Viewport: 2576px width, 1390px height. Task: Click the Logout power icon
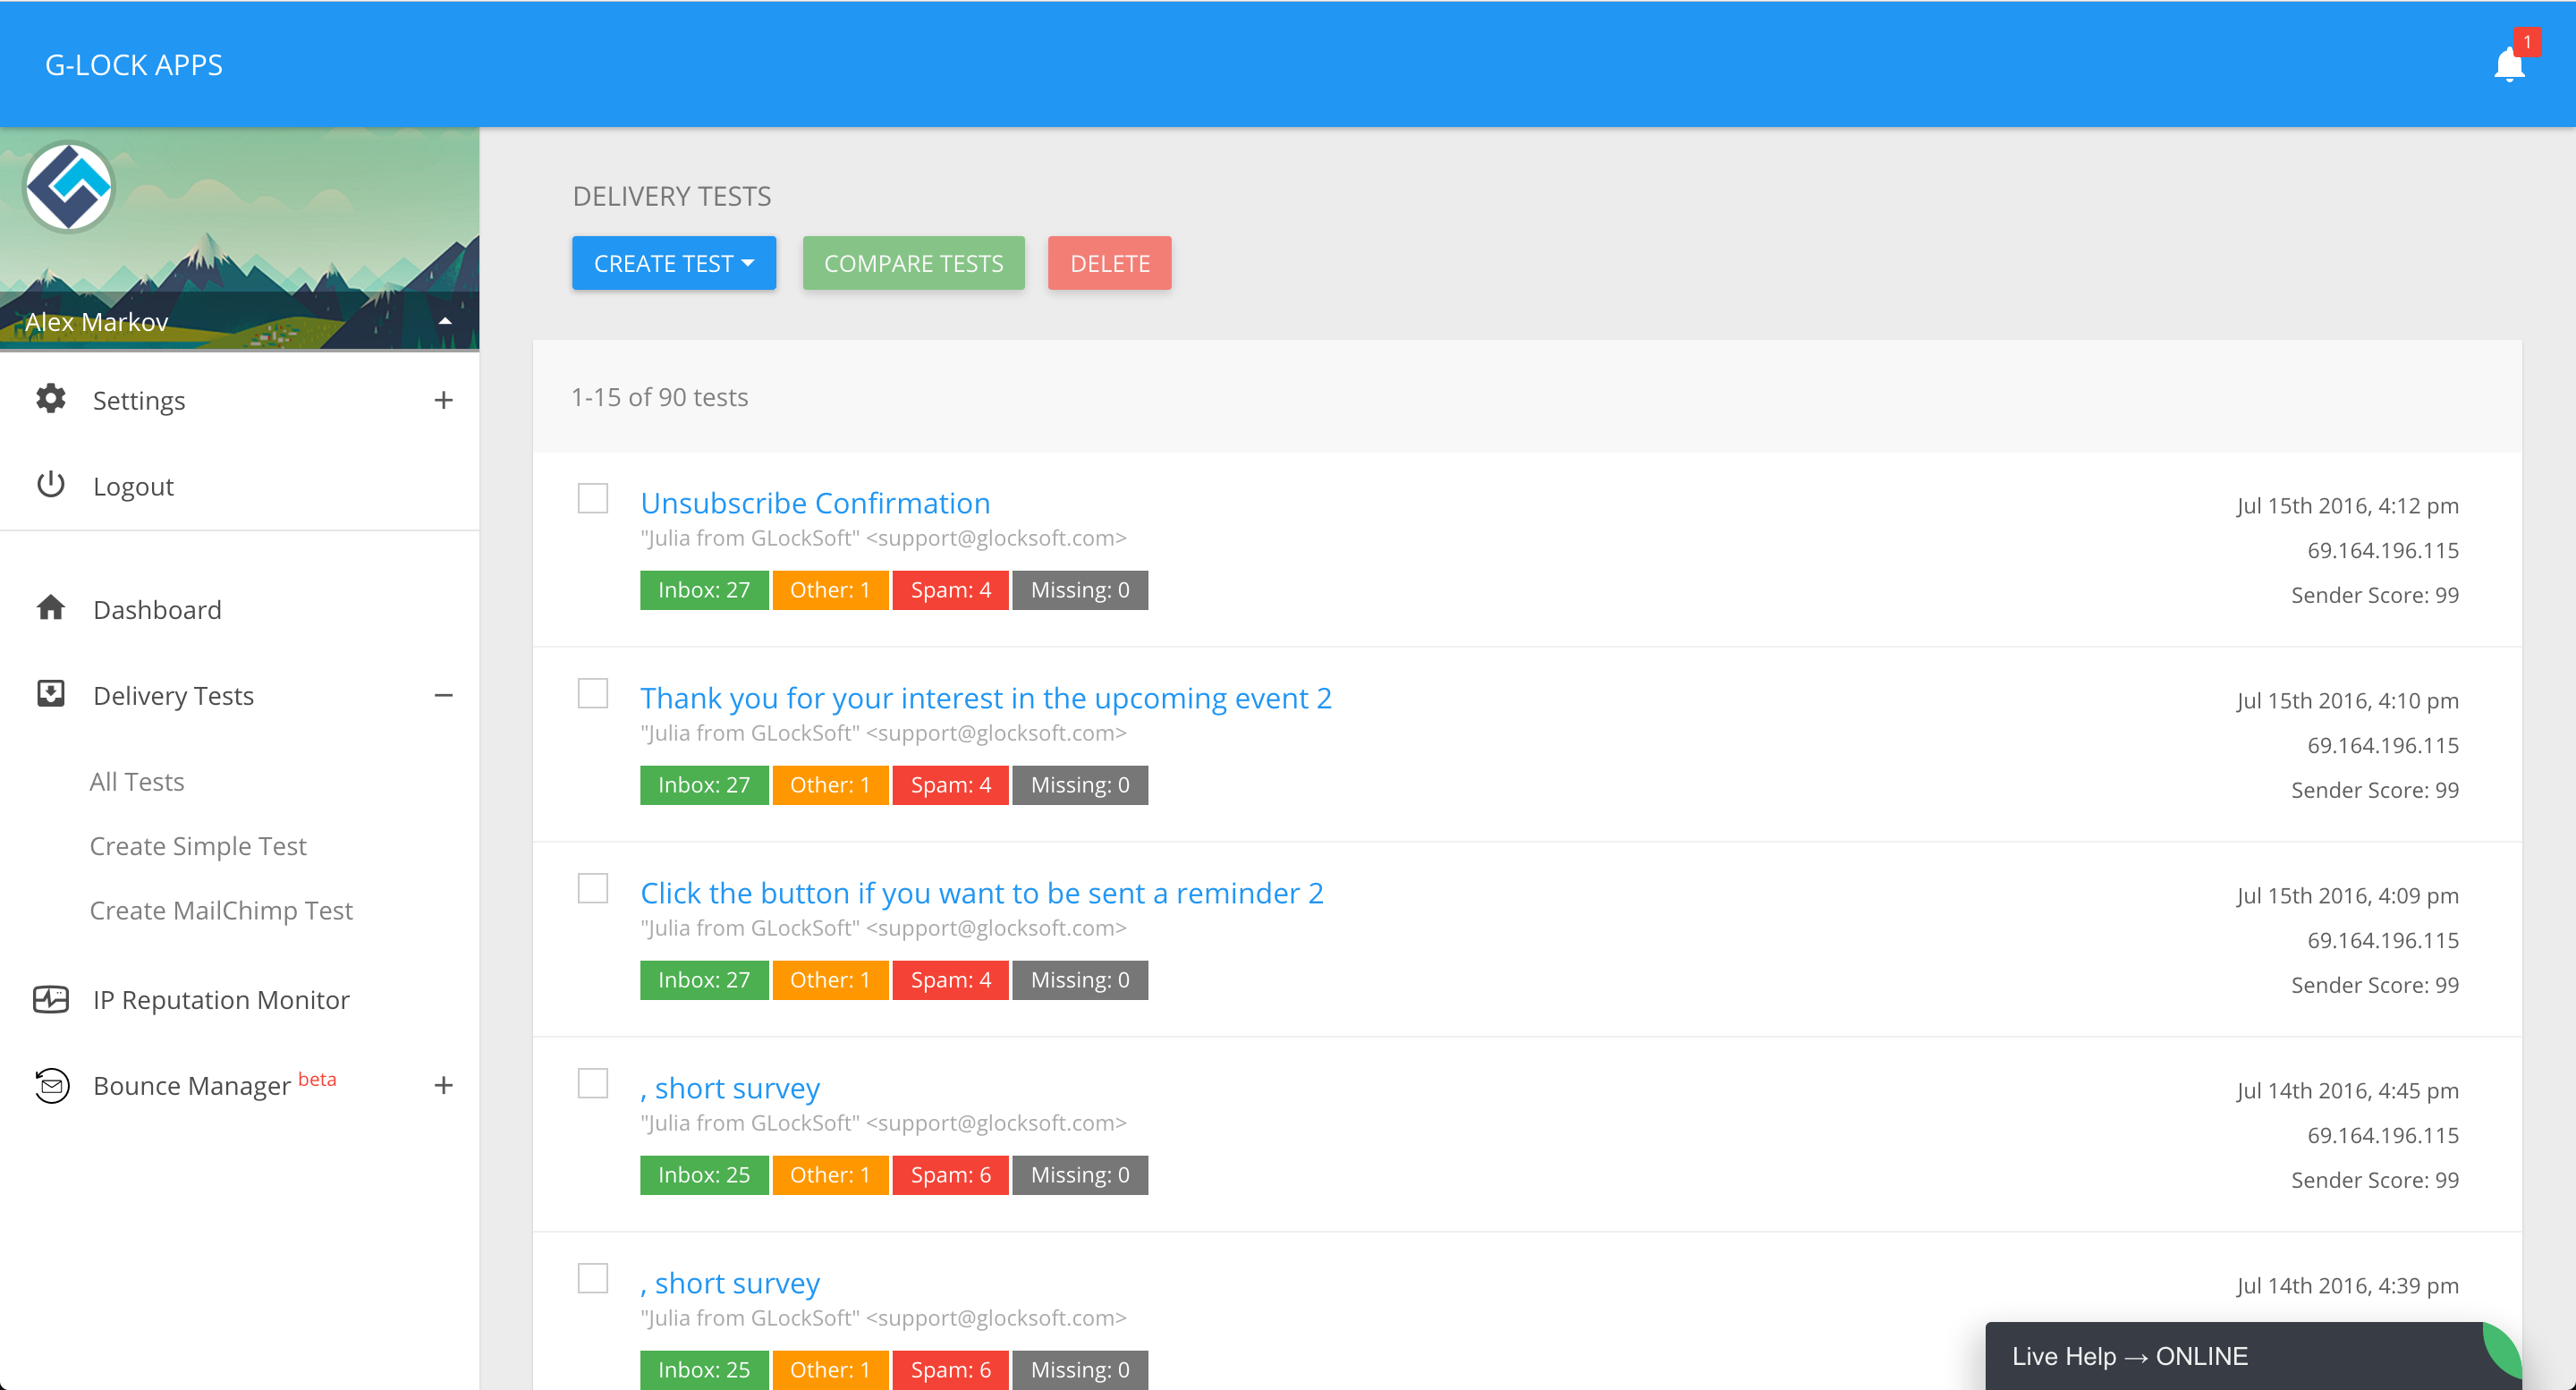(50, 485)
